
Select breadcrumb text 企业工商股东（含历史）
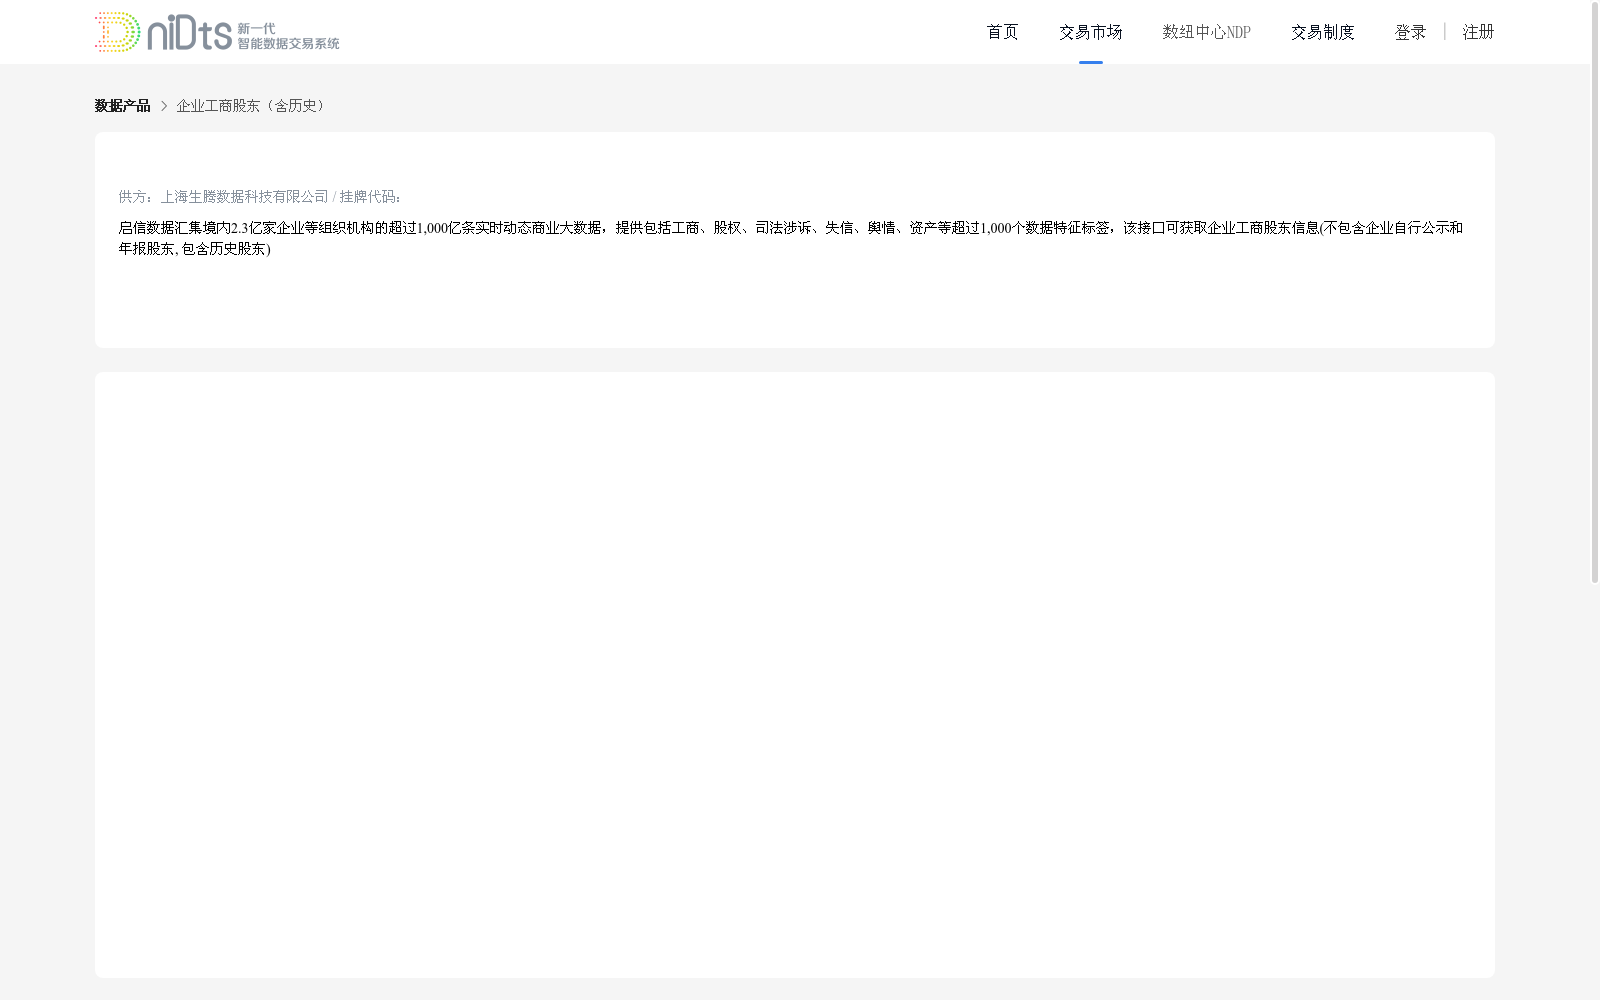coord(253,106)
